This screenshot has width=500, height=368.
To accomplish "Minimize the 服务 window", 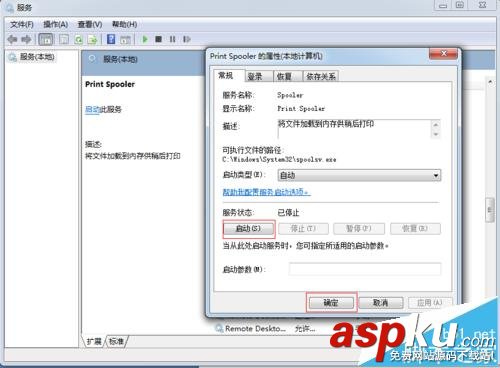I will [x=443, y=5].
